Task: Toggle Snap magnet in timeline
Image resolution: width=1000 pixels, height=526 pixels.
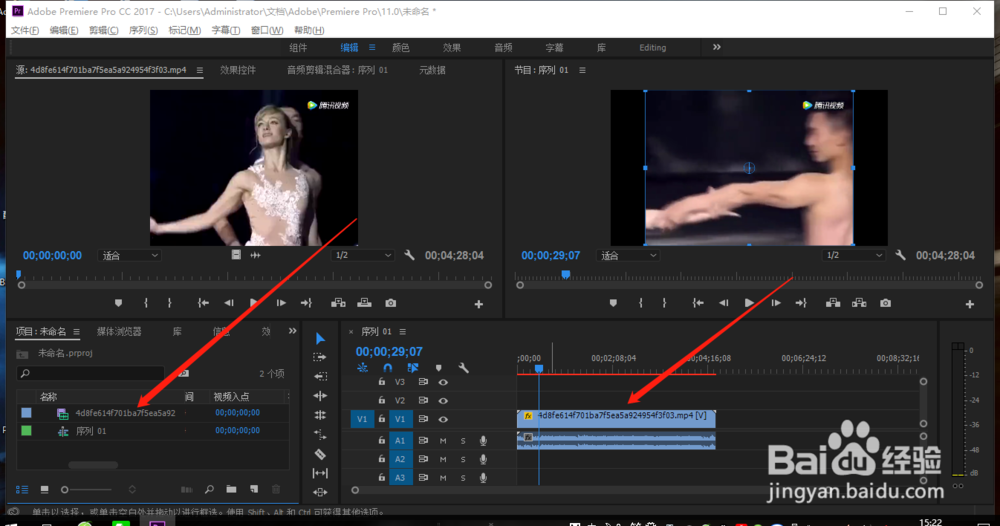Action: pos(387,368)
